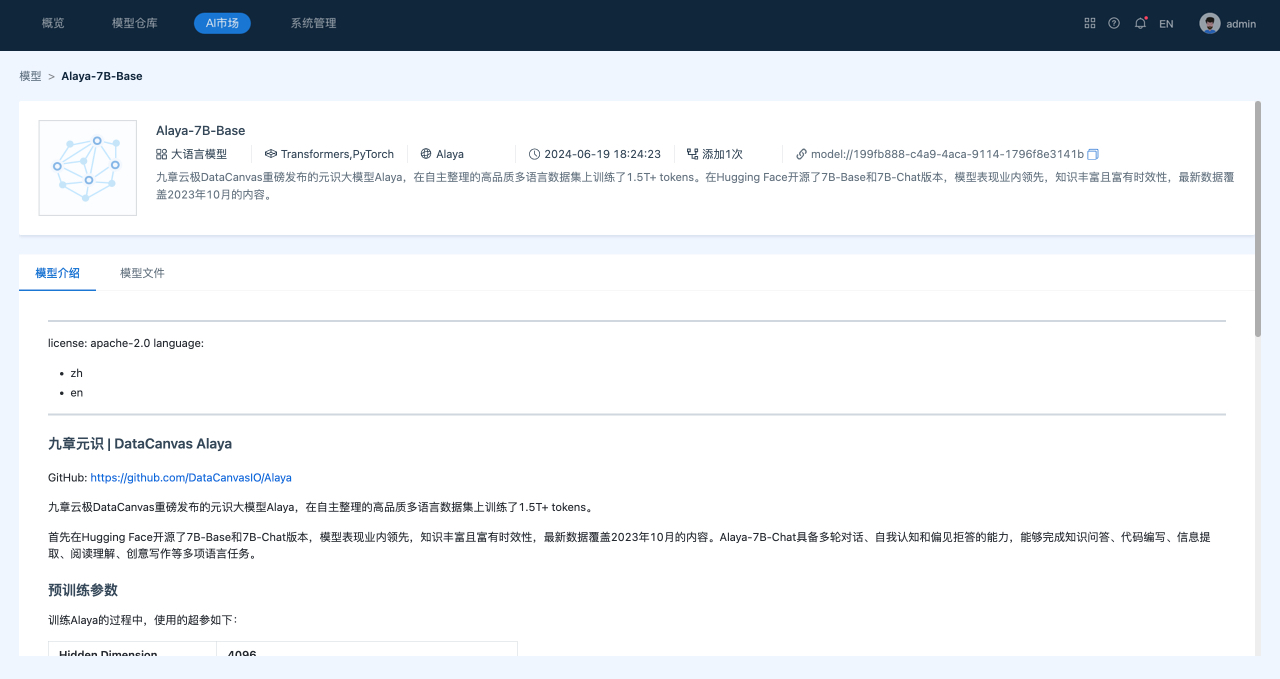Click the 模型 breadcrumb link
Image resolution: width=1280 pixels, height=679 pixels.
tap(30, 76)
